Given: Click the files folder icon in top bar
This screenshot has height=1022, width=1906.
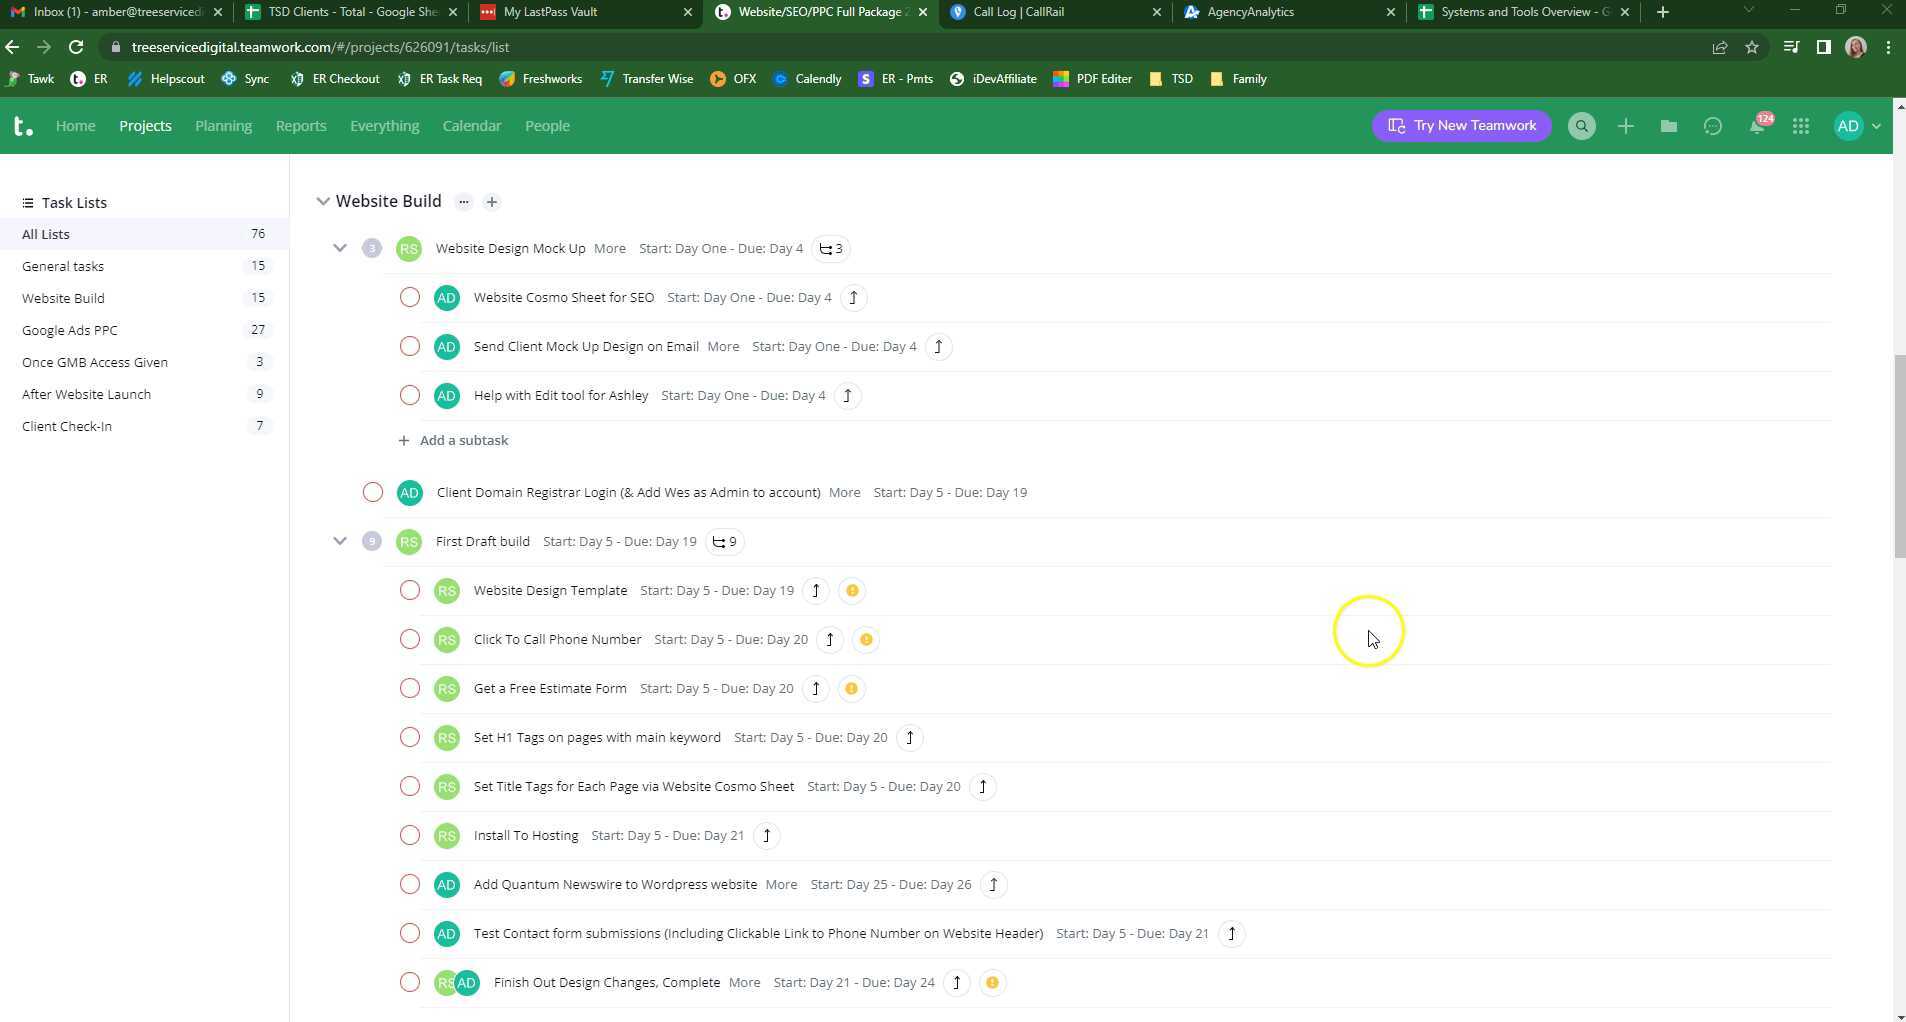Looking at the screenshot, I should click(x=1668, y=125).
